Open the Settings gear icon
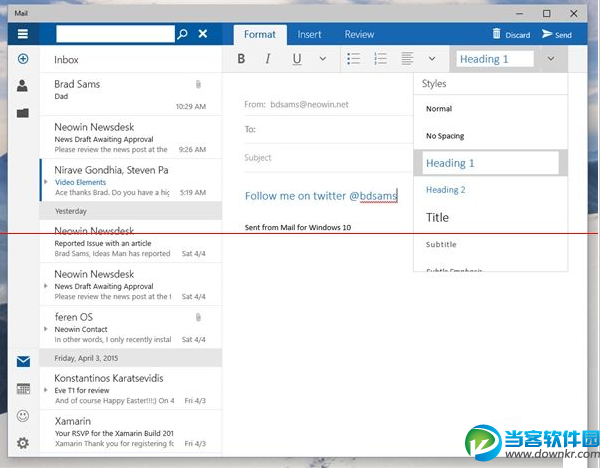 click(22, 443)
